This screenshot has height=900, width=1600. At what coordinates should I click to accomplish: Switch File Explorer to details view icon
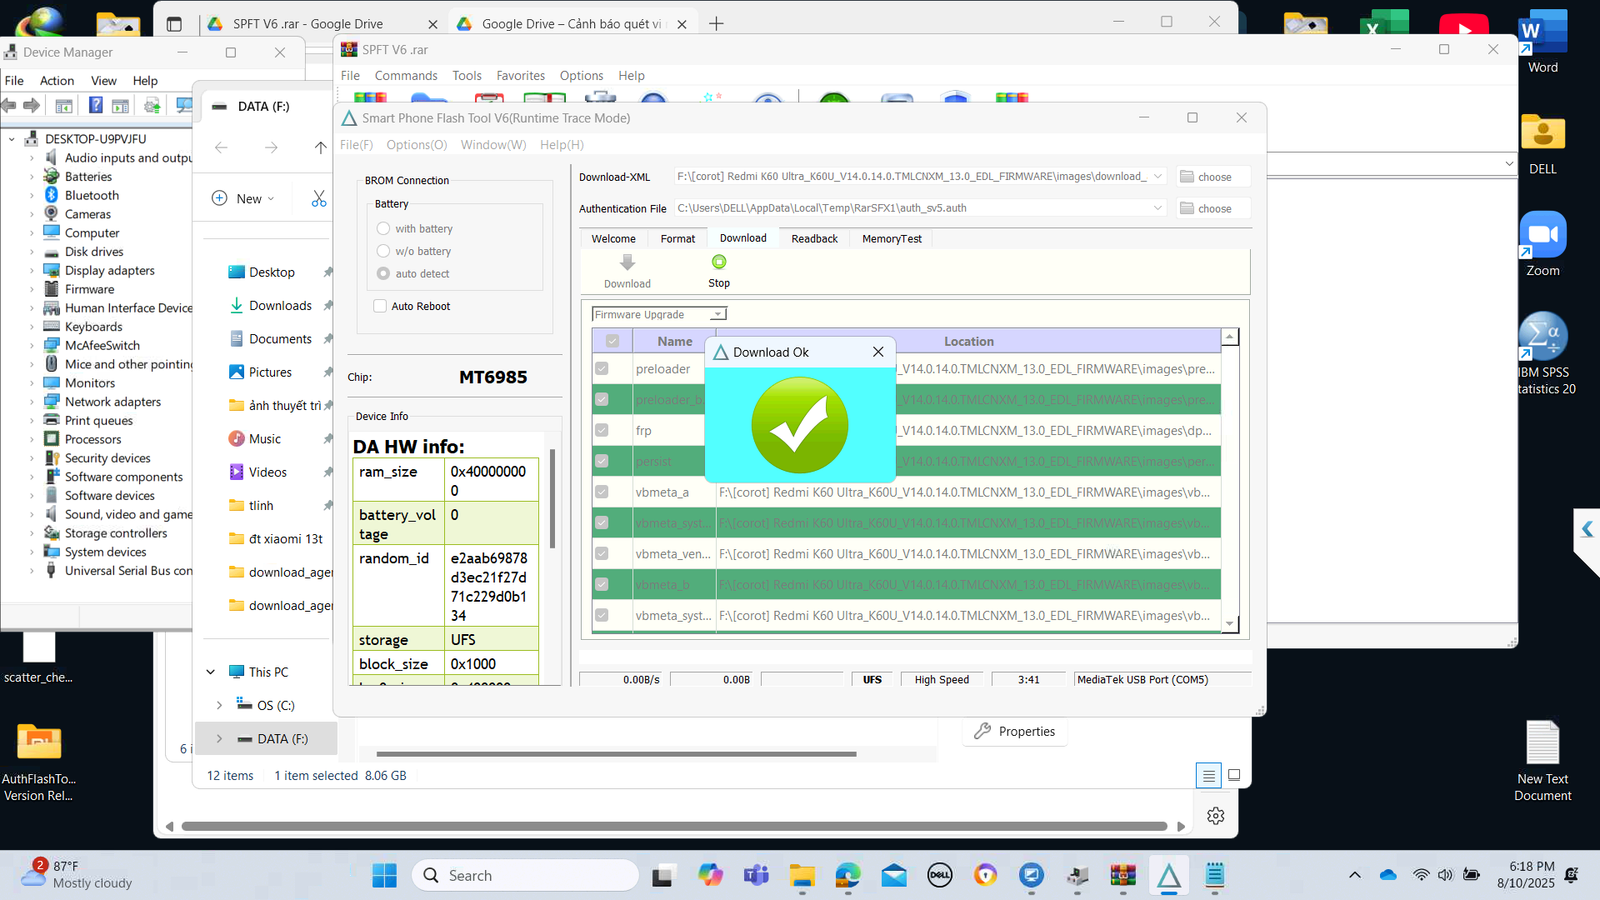click(1208, 775)
